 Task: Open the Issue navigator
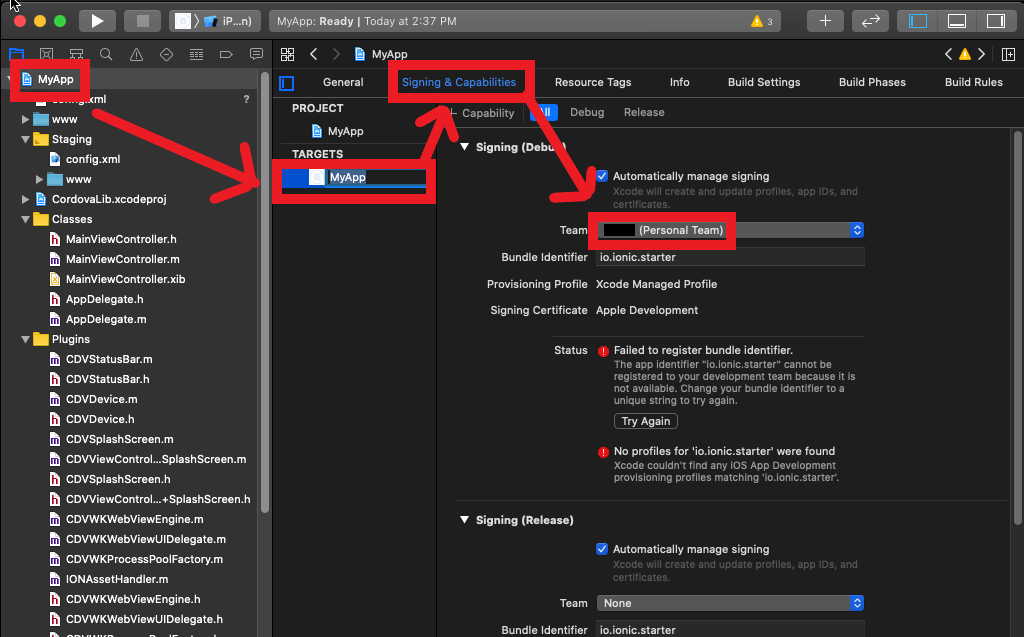coord(136,54)
